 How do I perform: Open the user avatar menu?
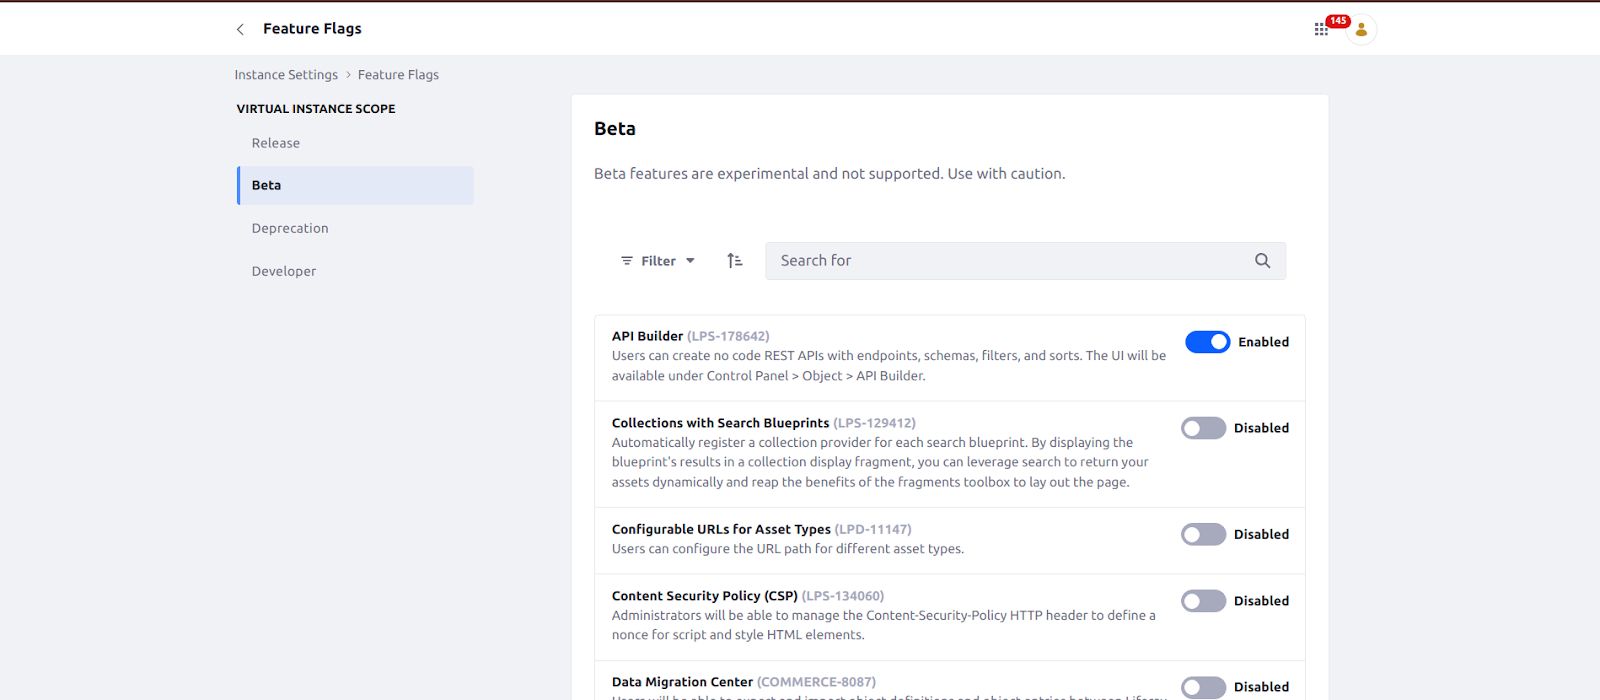1361,30
